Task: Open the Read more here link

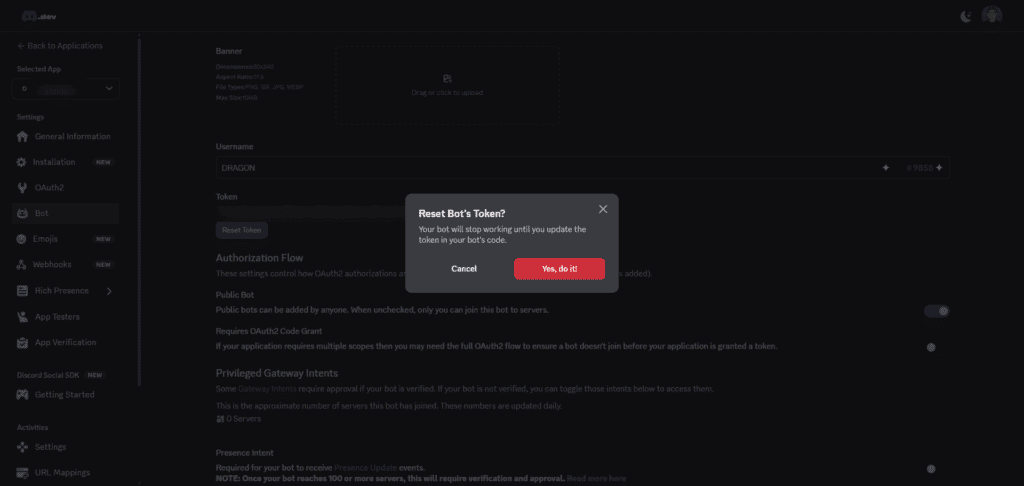Action: point(596,478)
